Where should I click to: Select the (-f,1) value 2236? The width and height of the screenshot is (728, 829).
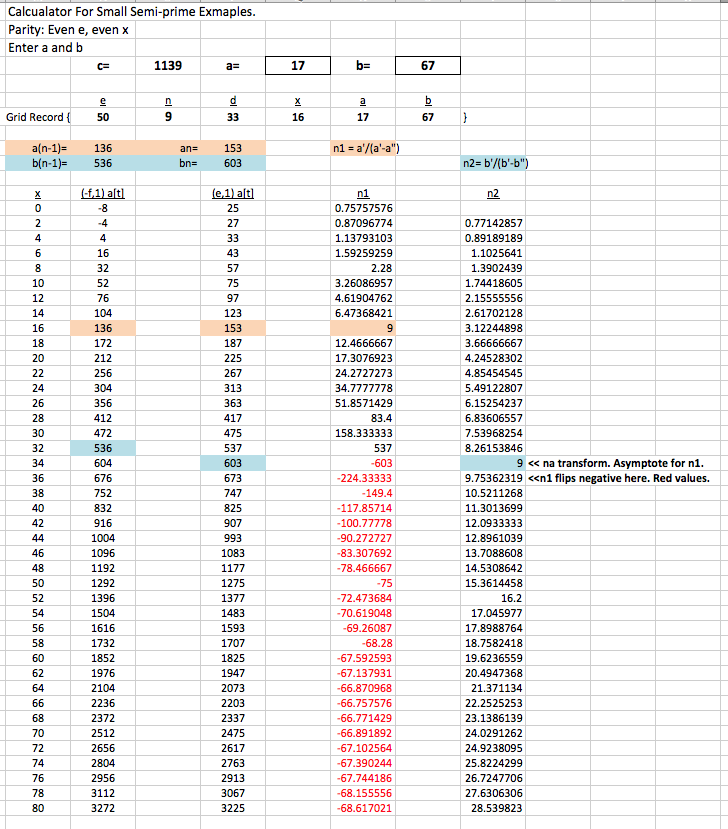click(103, 703)
